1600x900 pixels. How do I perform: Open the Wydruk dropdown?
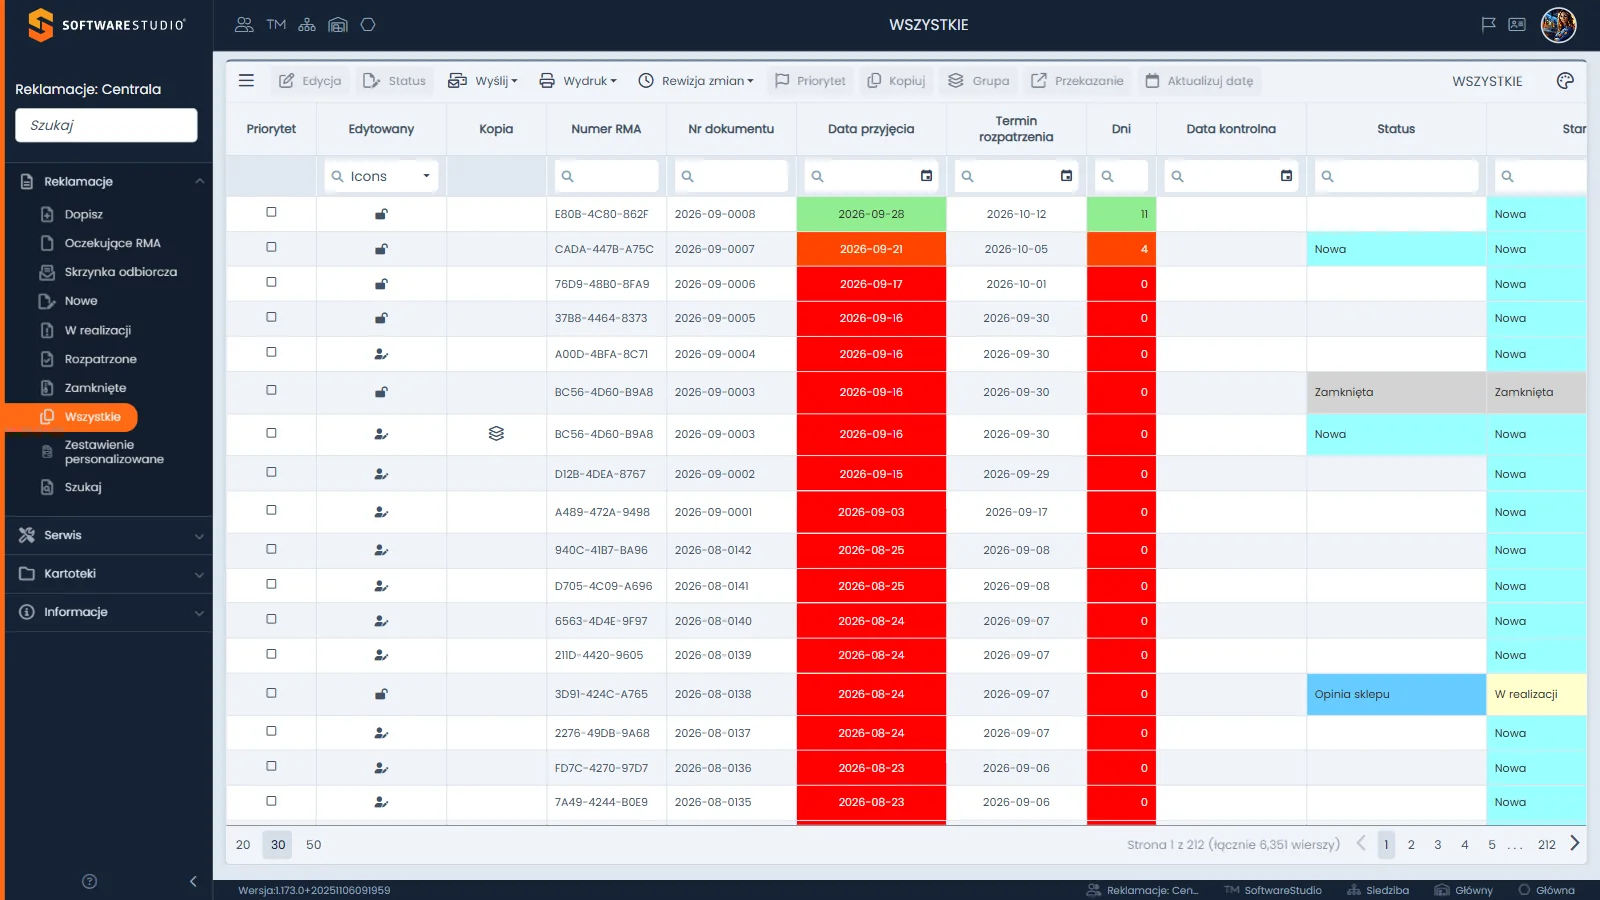[578, 81]
